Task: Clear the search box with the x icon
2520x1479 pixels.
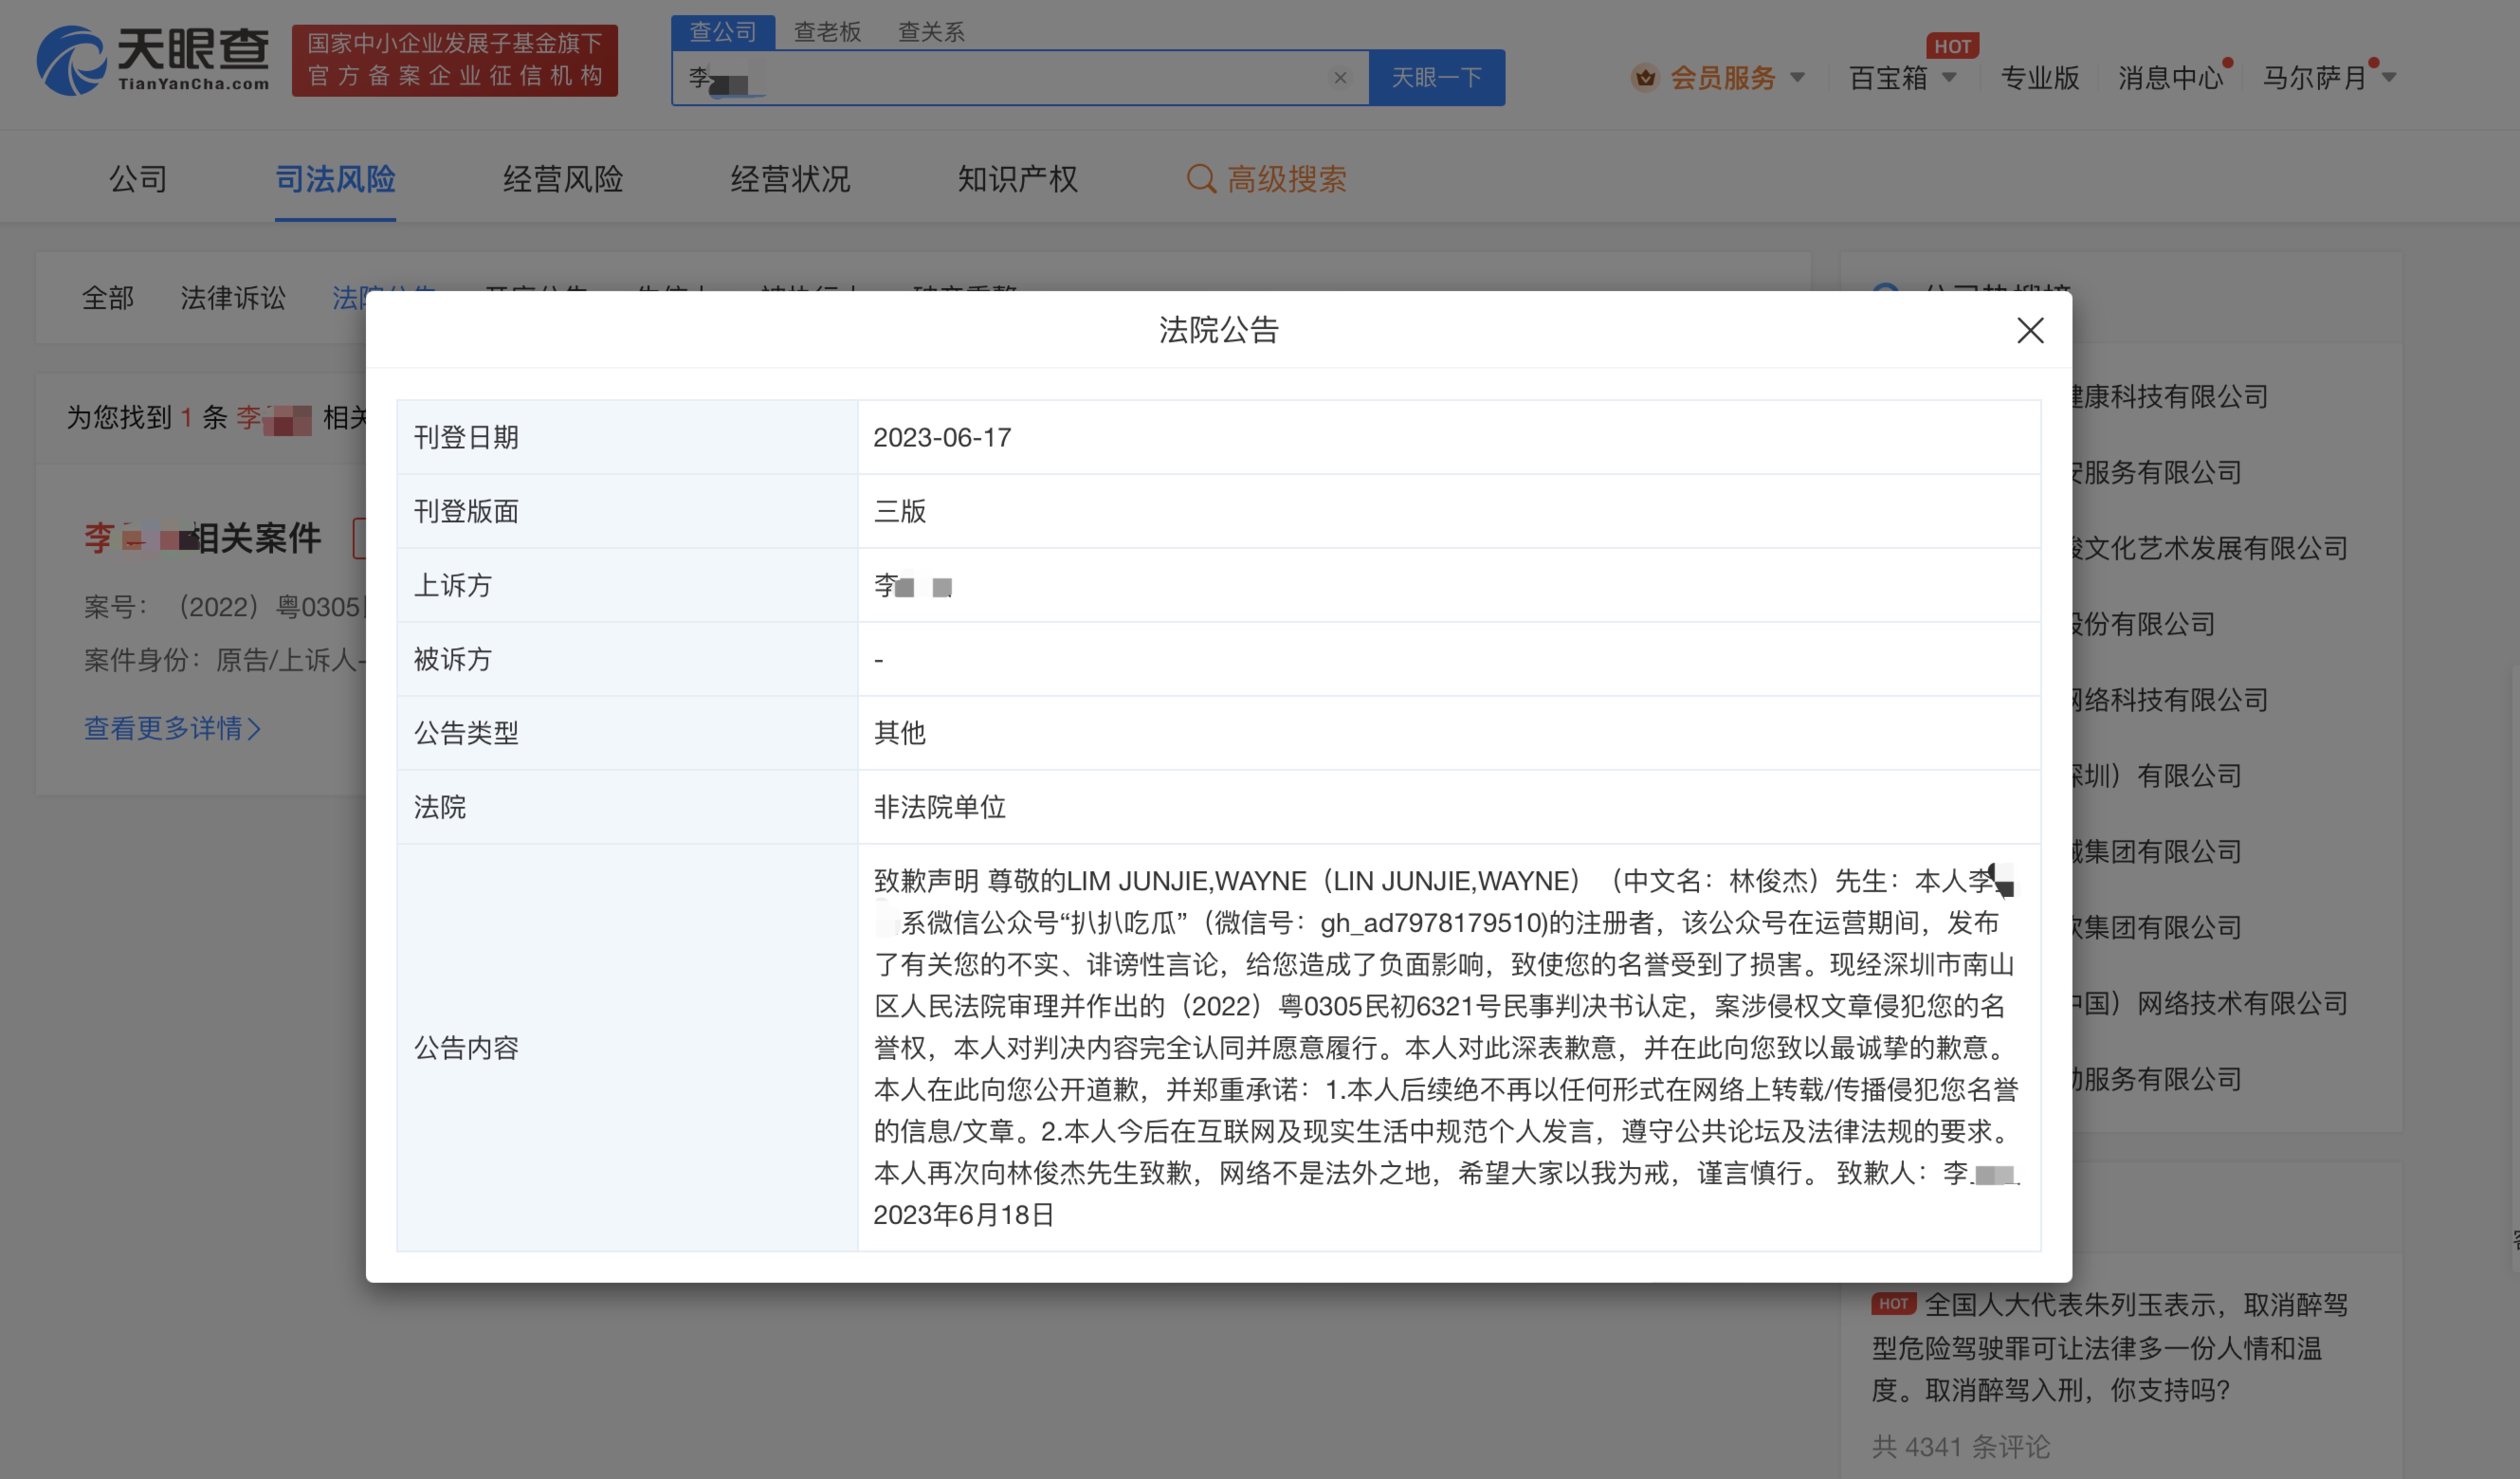Action: click(1339, 78)
